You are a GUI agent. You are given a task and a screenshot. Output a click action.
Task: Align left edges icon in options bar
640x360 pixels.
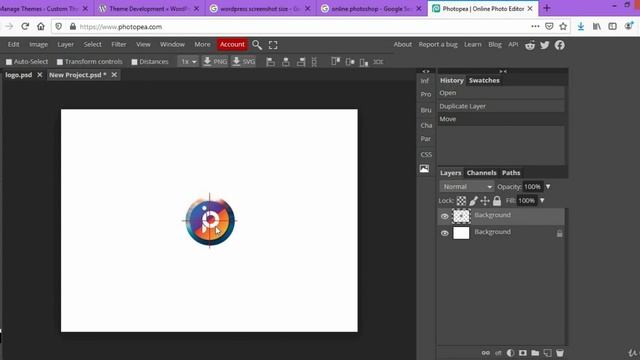click(x=270, y=62)
